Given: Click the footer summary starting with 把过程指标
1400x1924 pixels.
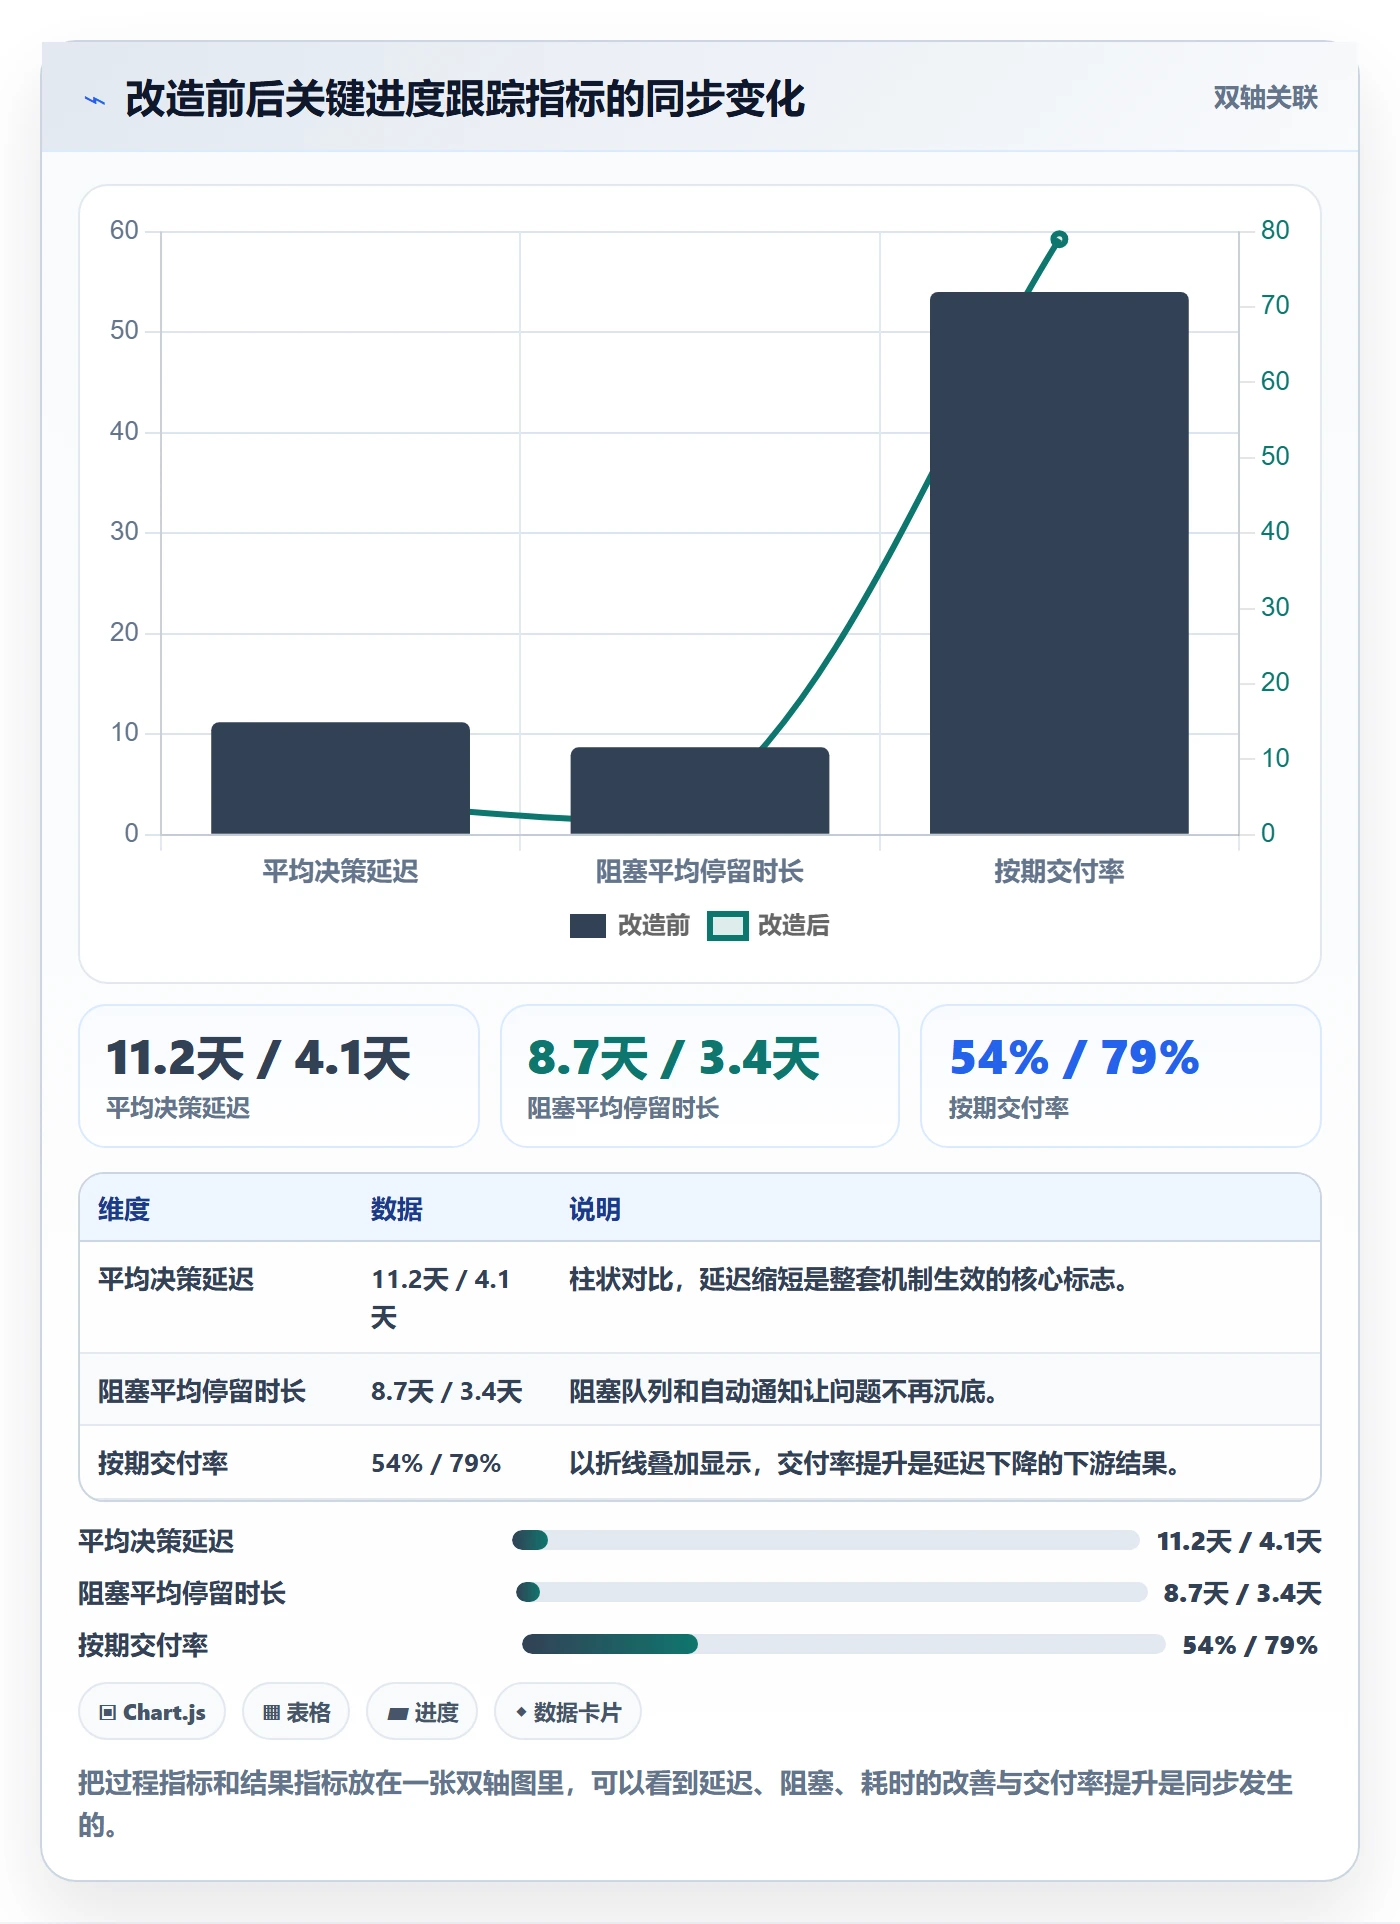Looking at the screenshot, I should click(x=686, y=1803).
